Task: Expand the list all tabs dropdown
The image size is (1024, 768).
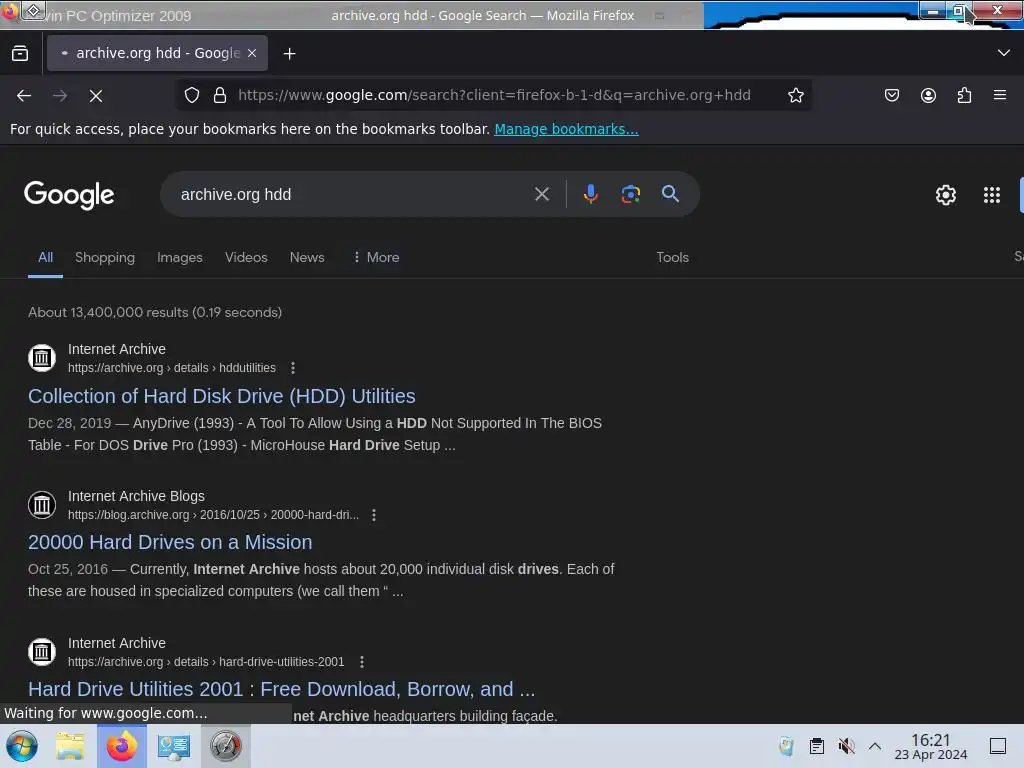Action: pos(1004,53)
